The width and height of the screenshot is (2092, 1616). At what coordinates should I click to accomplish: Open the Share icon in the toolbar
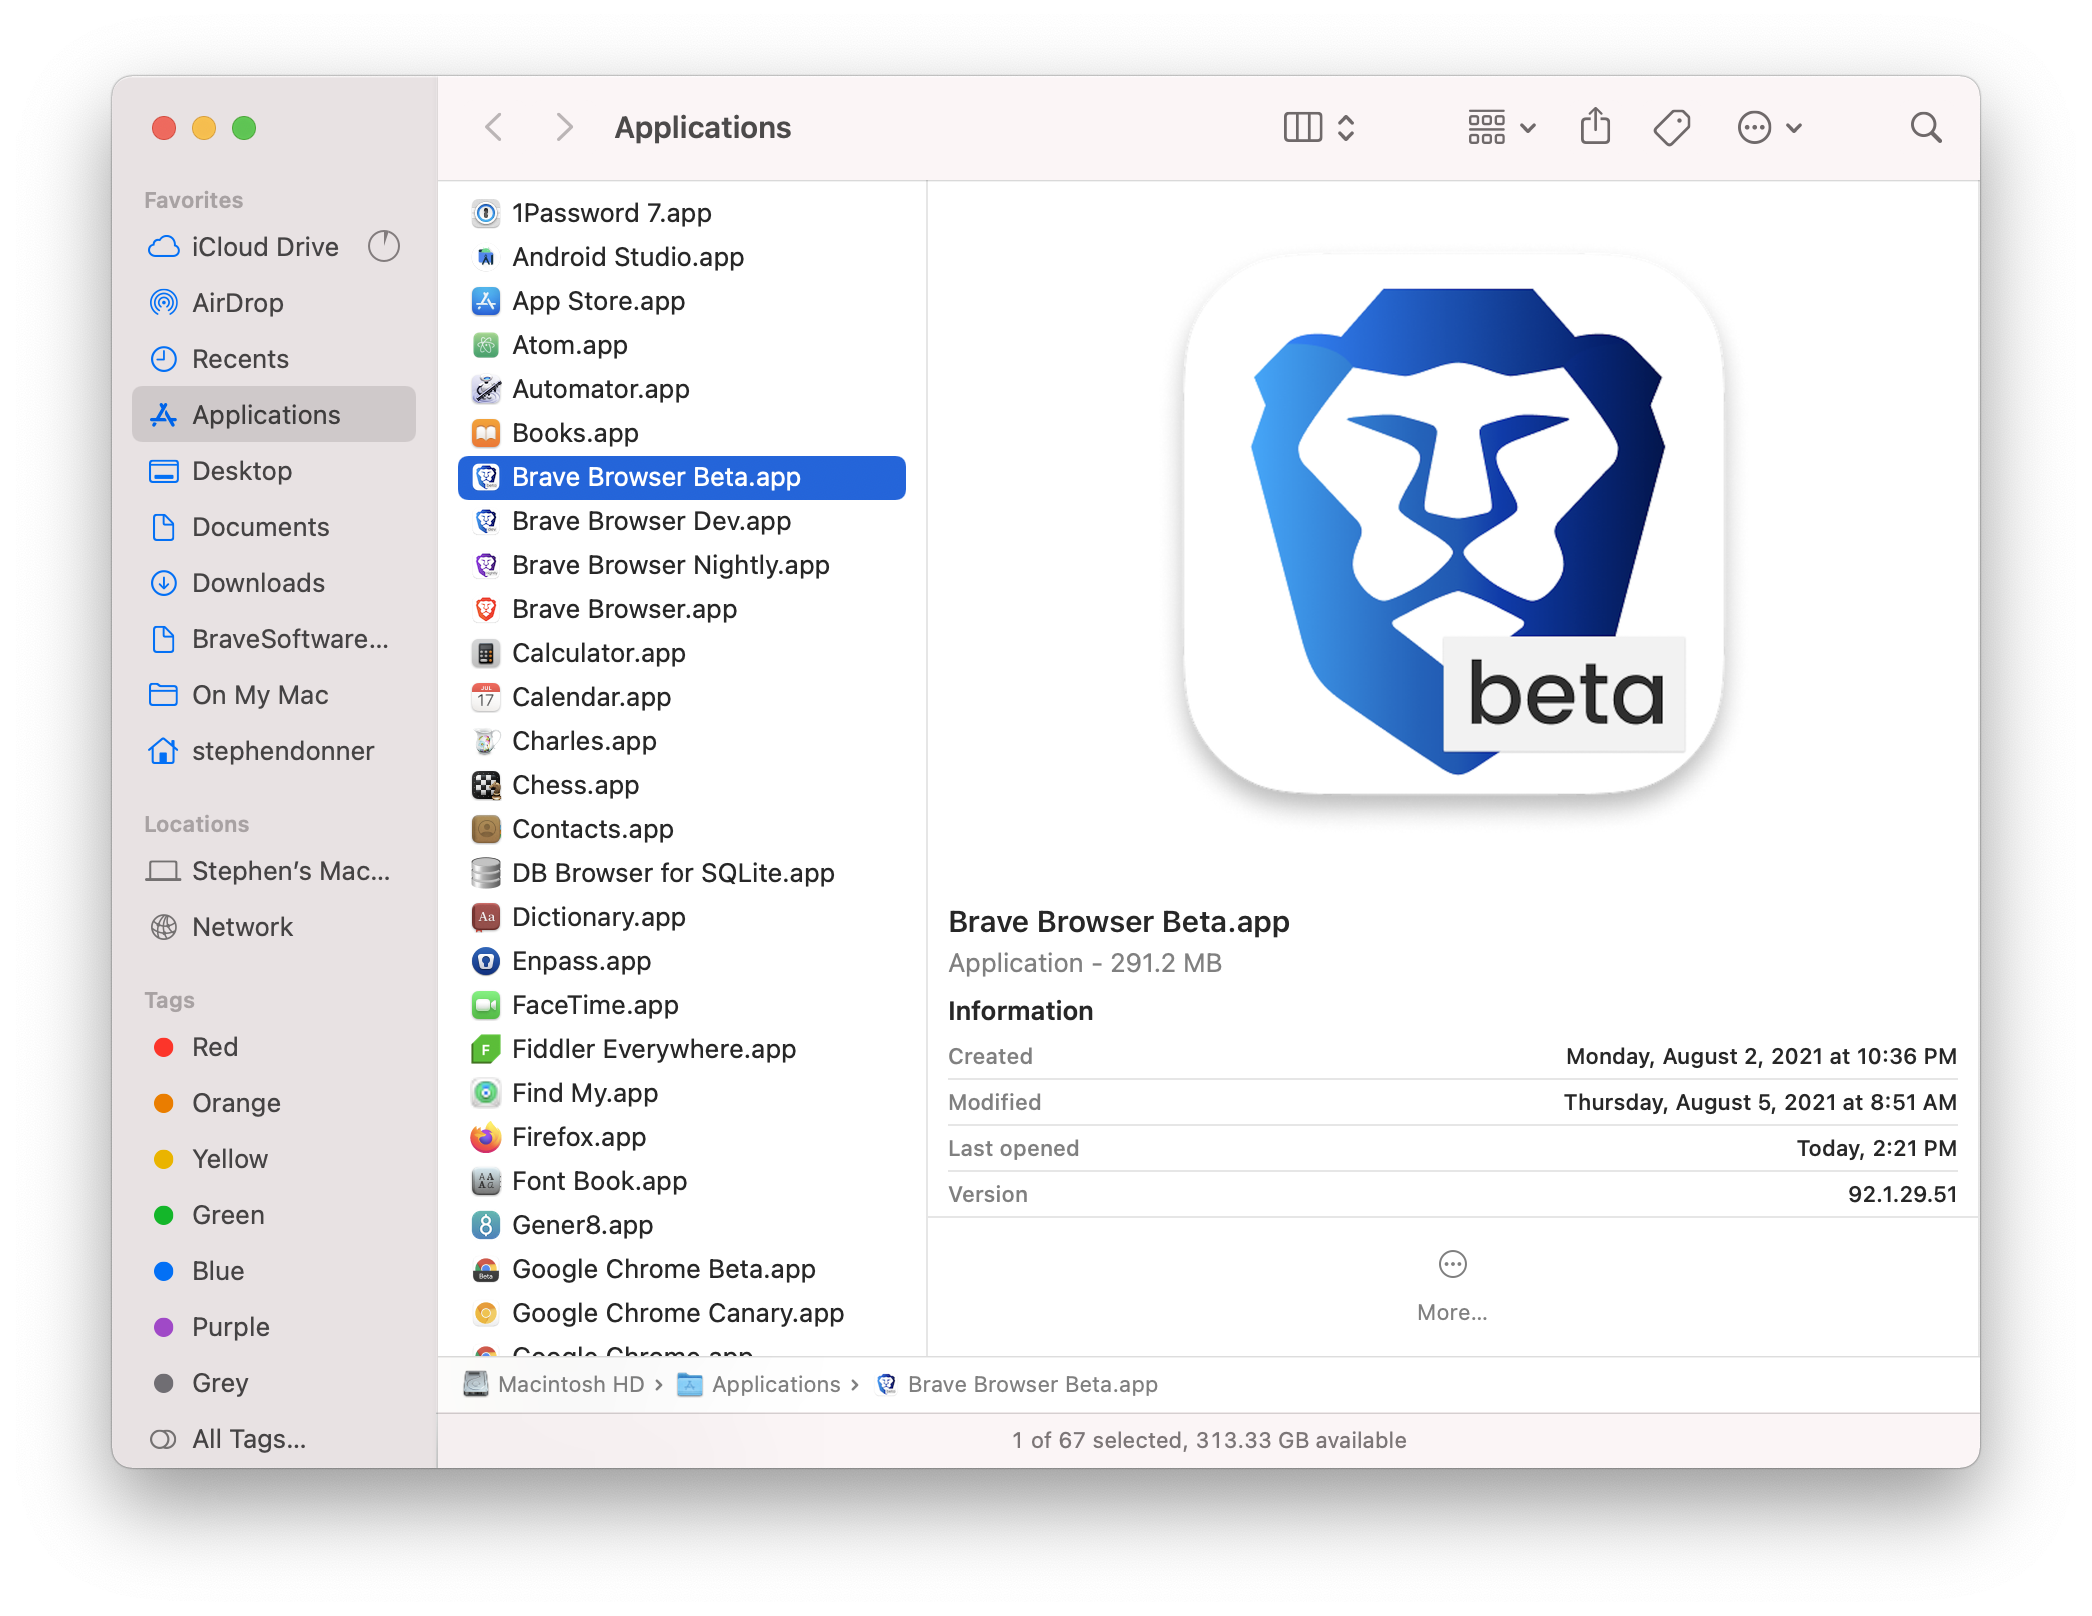1595,127
